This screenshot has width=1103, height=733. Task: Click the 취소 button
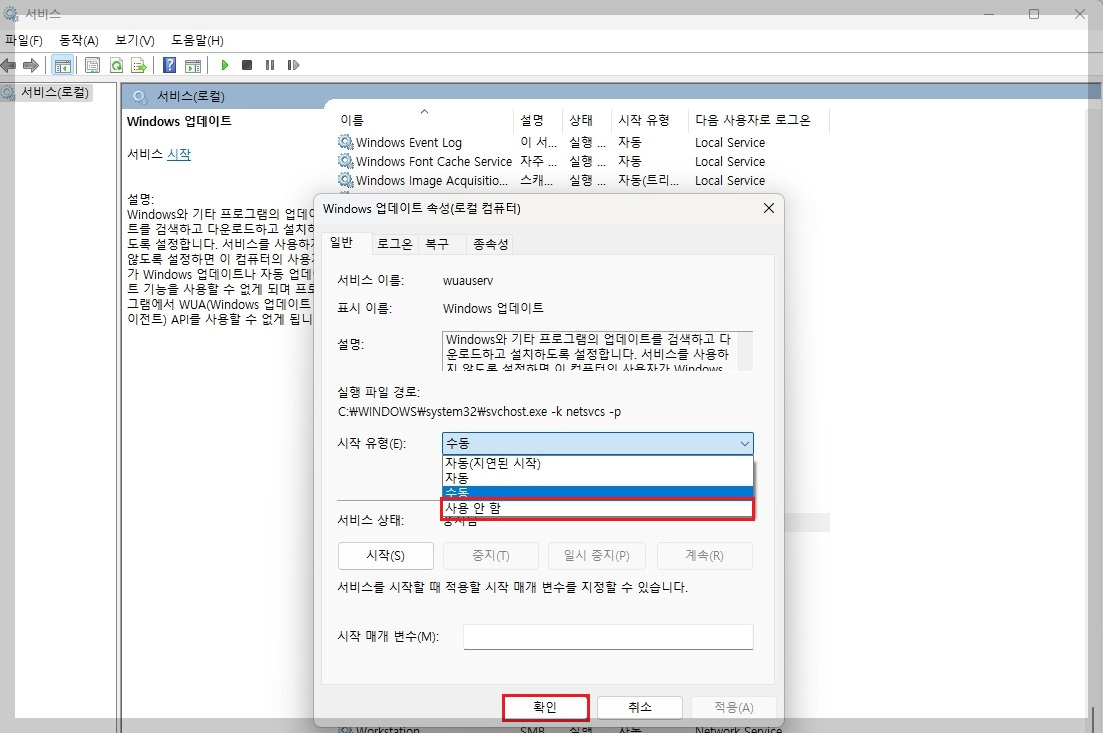(x=639, y=708)
